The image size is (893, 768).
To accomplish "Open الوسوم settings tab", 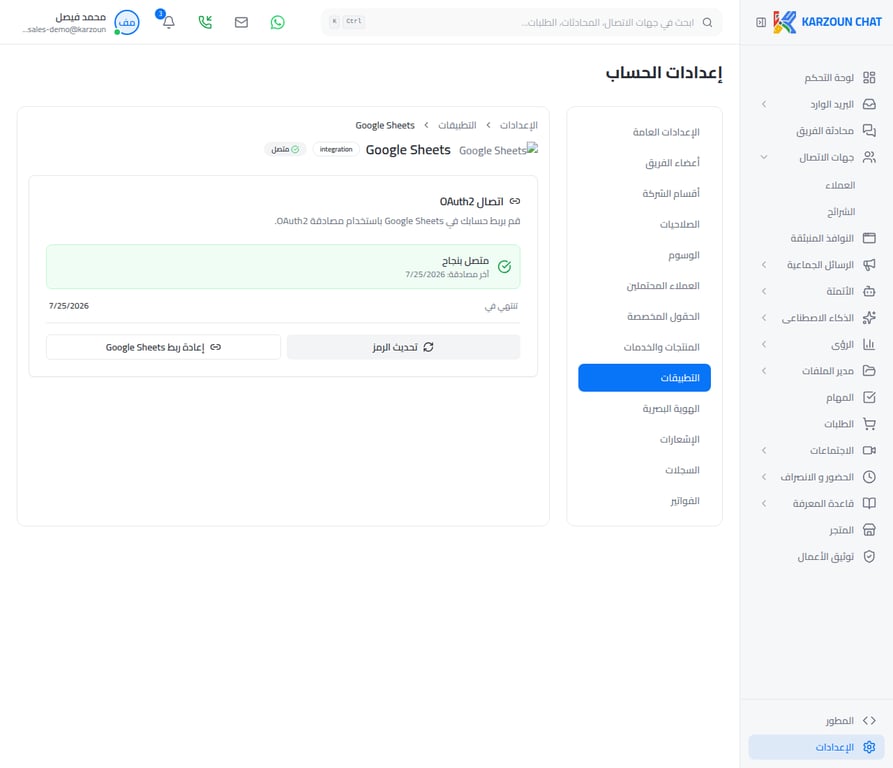I will click(x=644, y=255).
